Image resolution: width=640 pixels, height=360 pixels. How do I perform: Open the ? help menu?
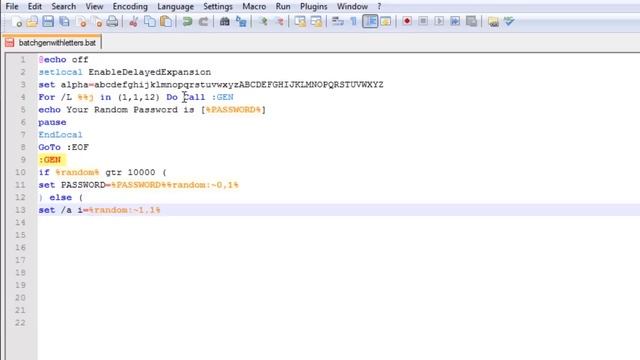click(x=379, y=7)
